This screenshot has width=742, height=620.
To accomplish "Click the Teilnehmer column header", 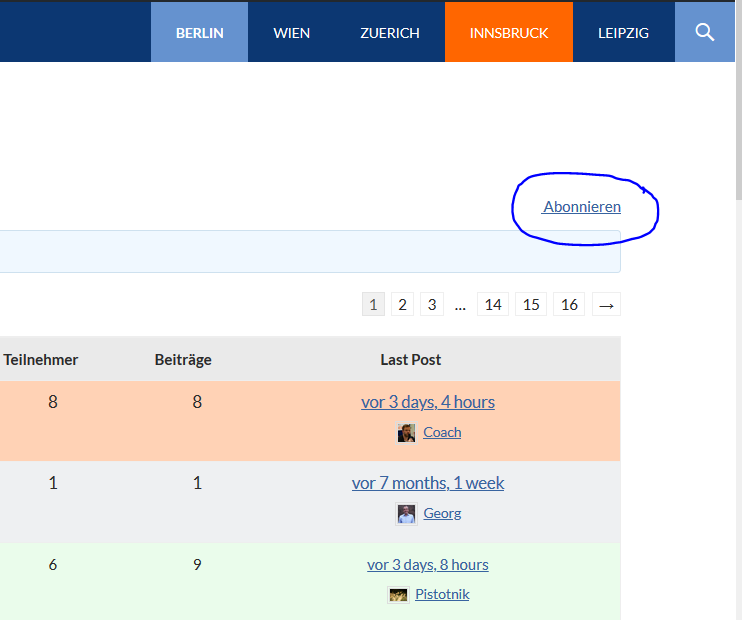I will pyautogui.click(x=41, y=360).
